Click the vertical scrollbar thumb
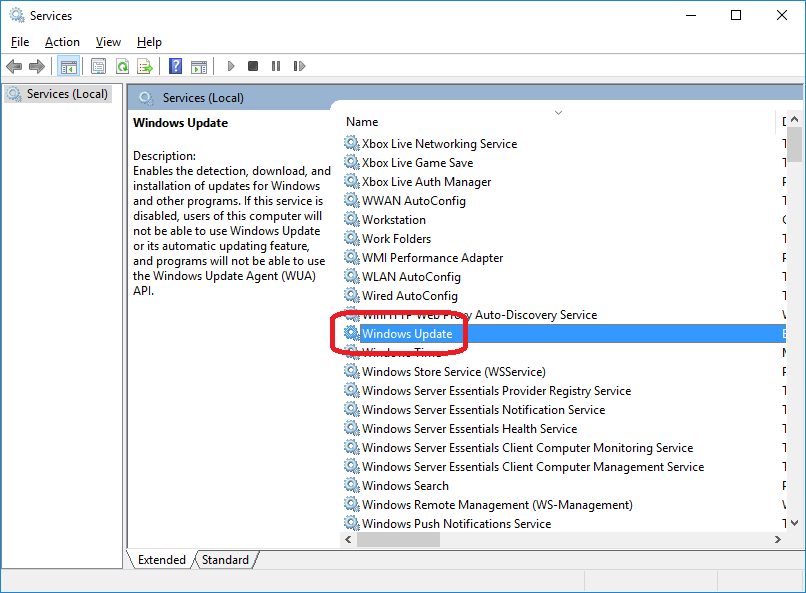Screen dimensions: 806x593 (794, 144)
